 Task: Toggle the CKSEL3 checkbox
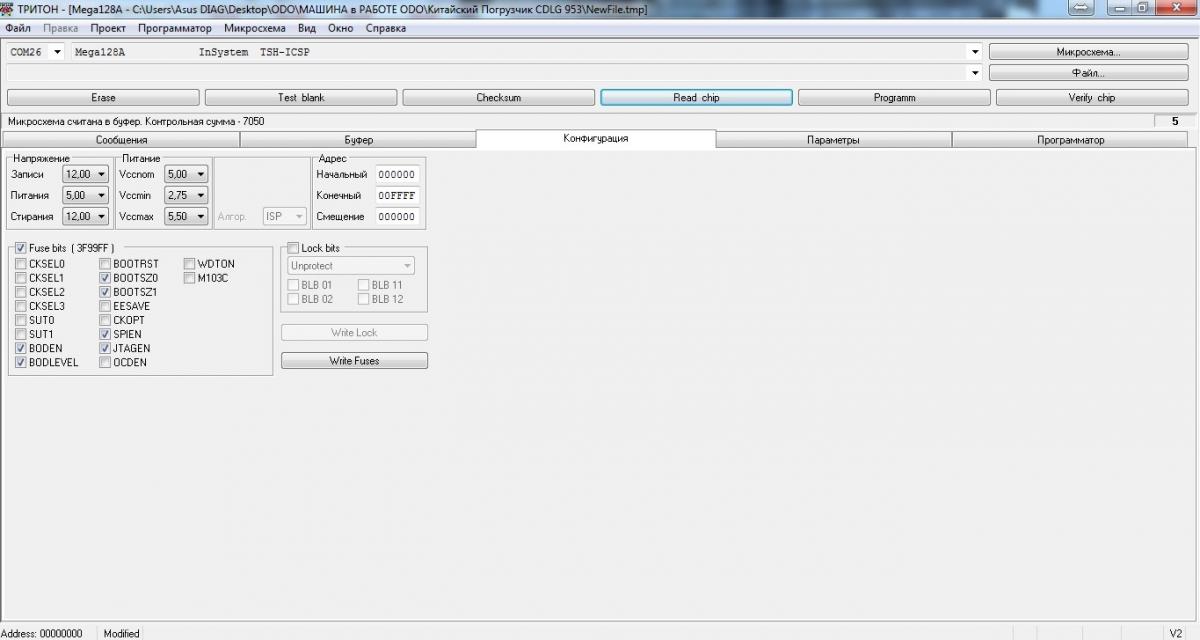[21, 306]
